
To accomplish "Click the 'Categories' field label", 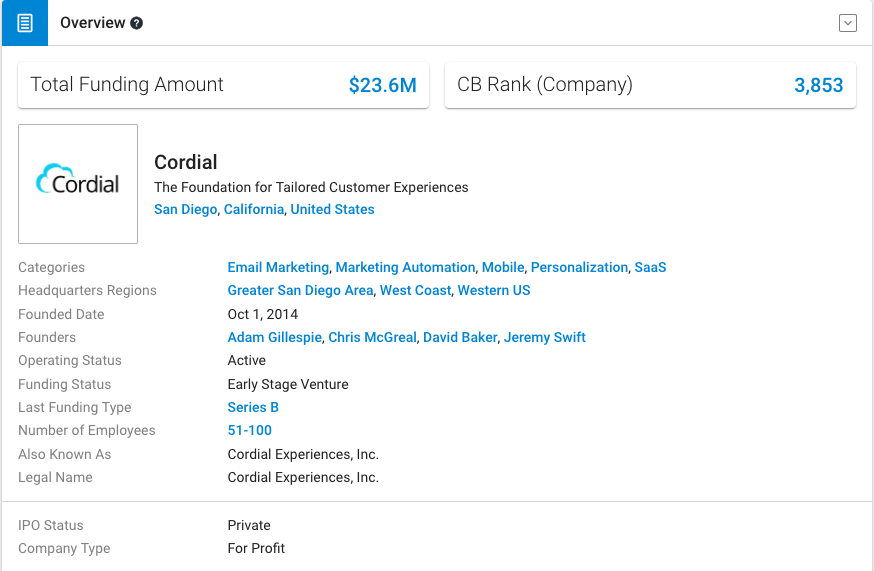I will (x=51, y=268).
